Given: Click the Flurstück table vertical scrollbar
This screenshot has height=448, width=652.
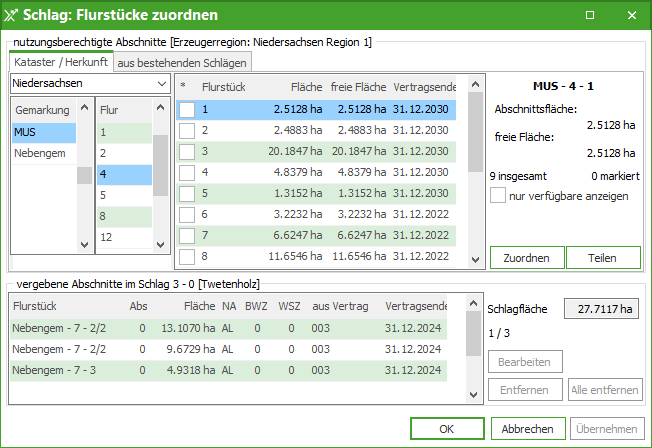Looking at the screenshot, I should [x=475, y=180].
